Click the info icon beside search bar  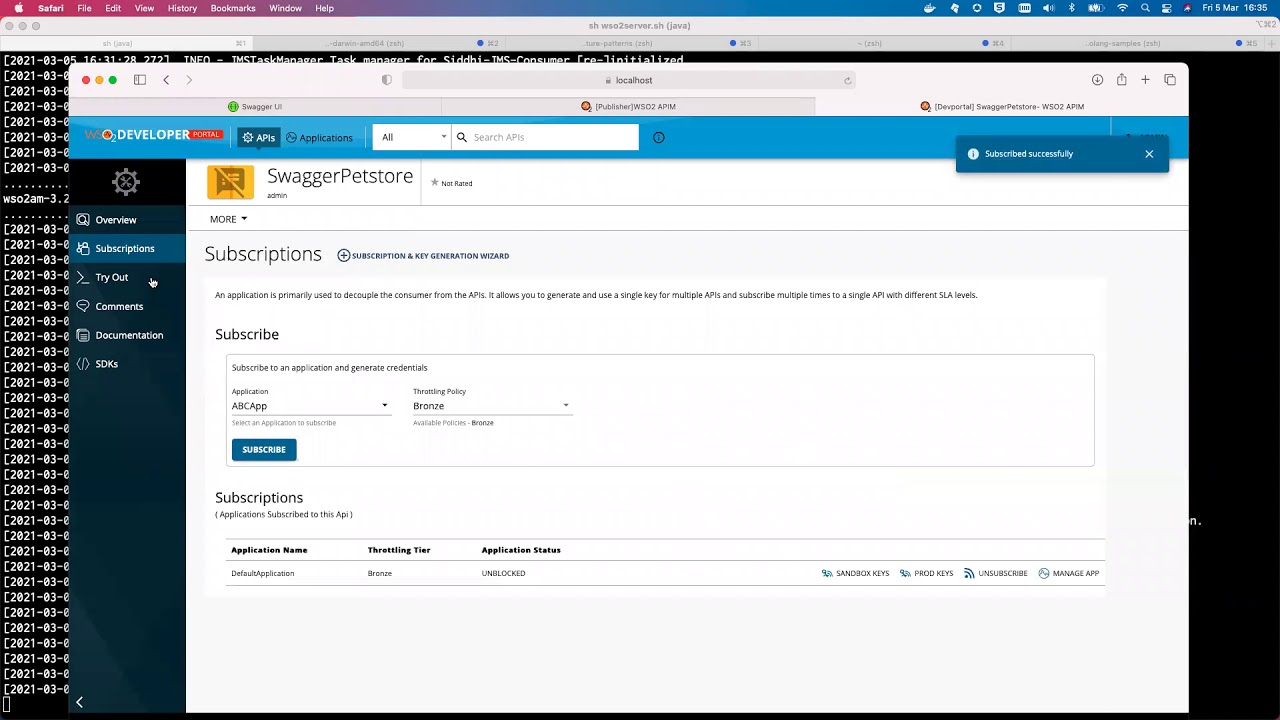658,138
